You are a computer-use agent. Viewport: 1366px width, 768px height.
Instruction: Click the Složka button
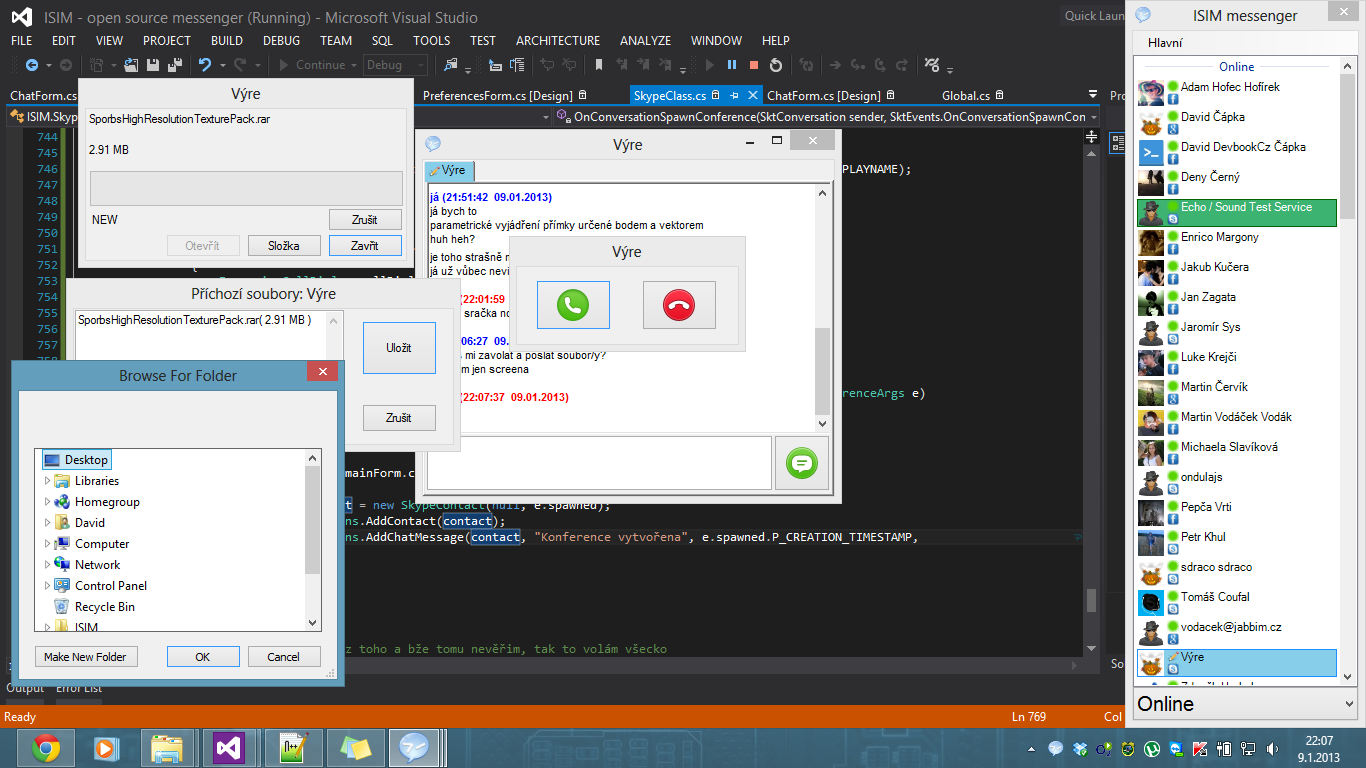[x=284, y=245]
